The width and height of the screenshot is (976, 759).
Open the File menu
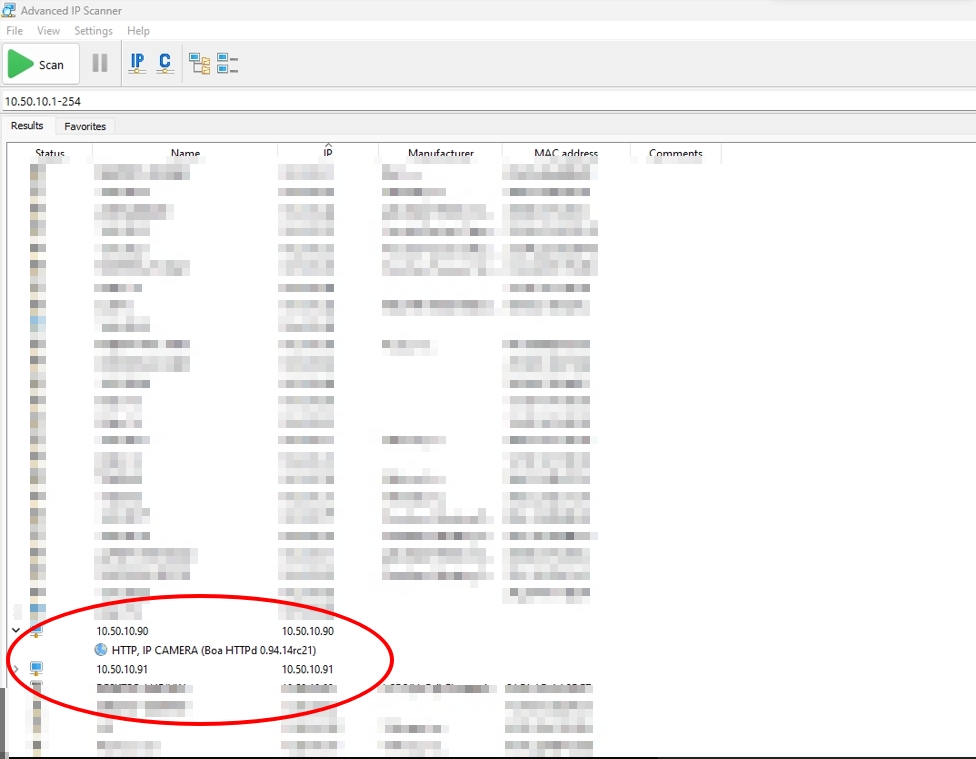point(14,31)
